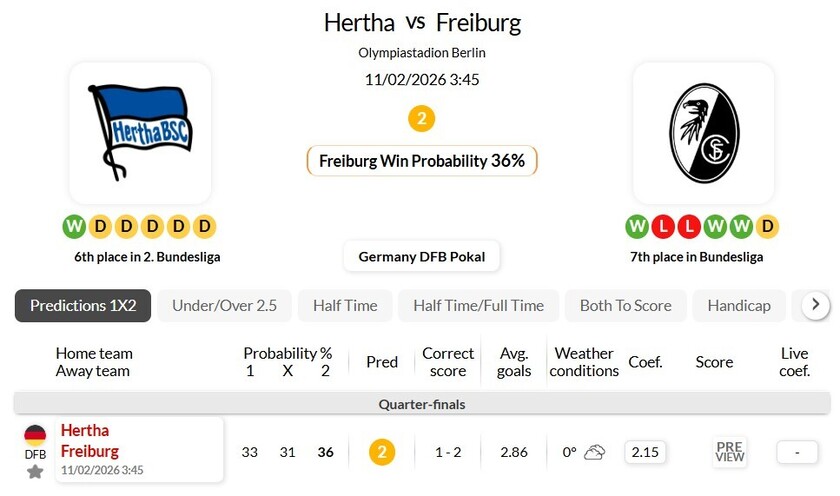Open the match PREVIEW icon
The height and width of the screenshot is (496, 840).
730,452
